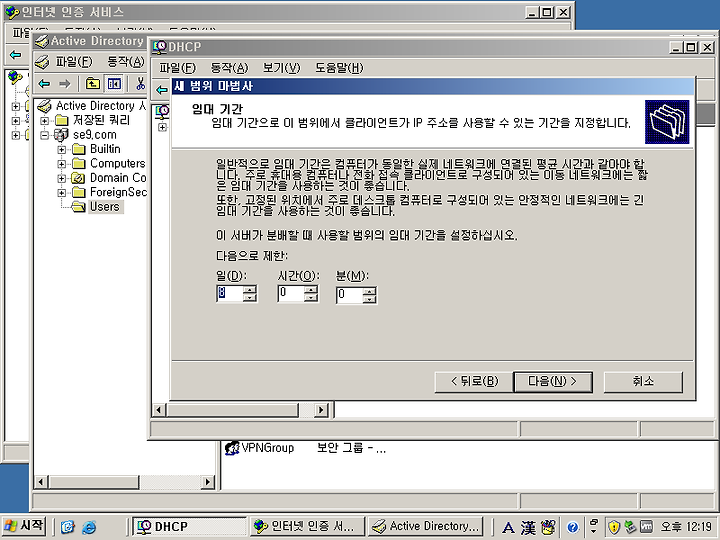Click Active Directory tree scroll-left arrow
This screenshot has height=540, width=720.
pyautogui.click(x=41, y=482)
